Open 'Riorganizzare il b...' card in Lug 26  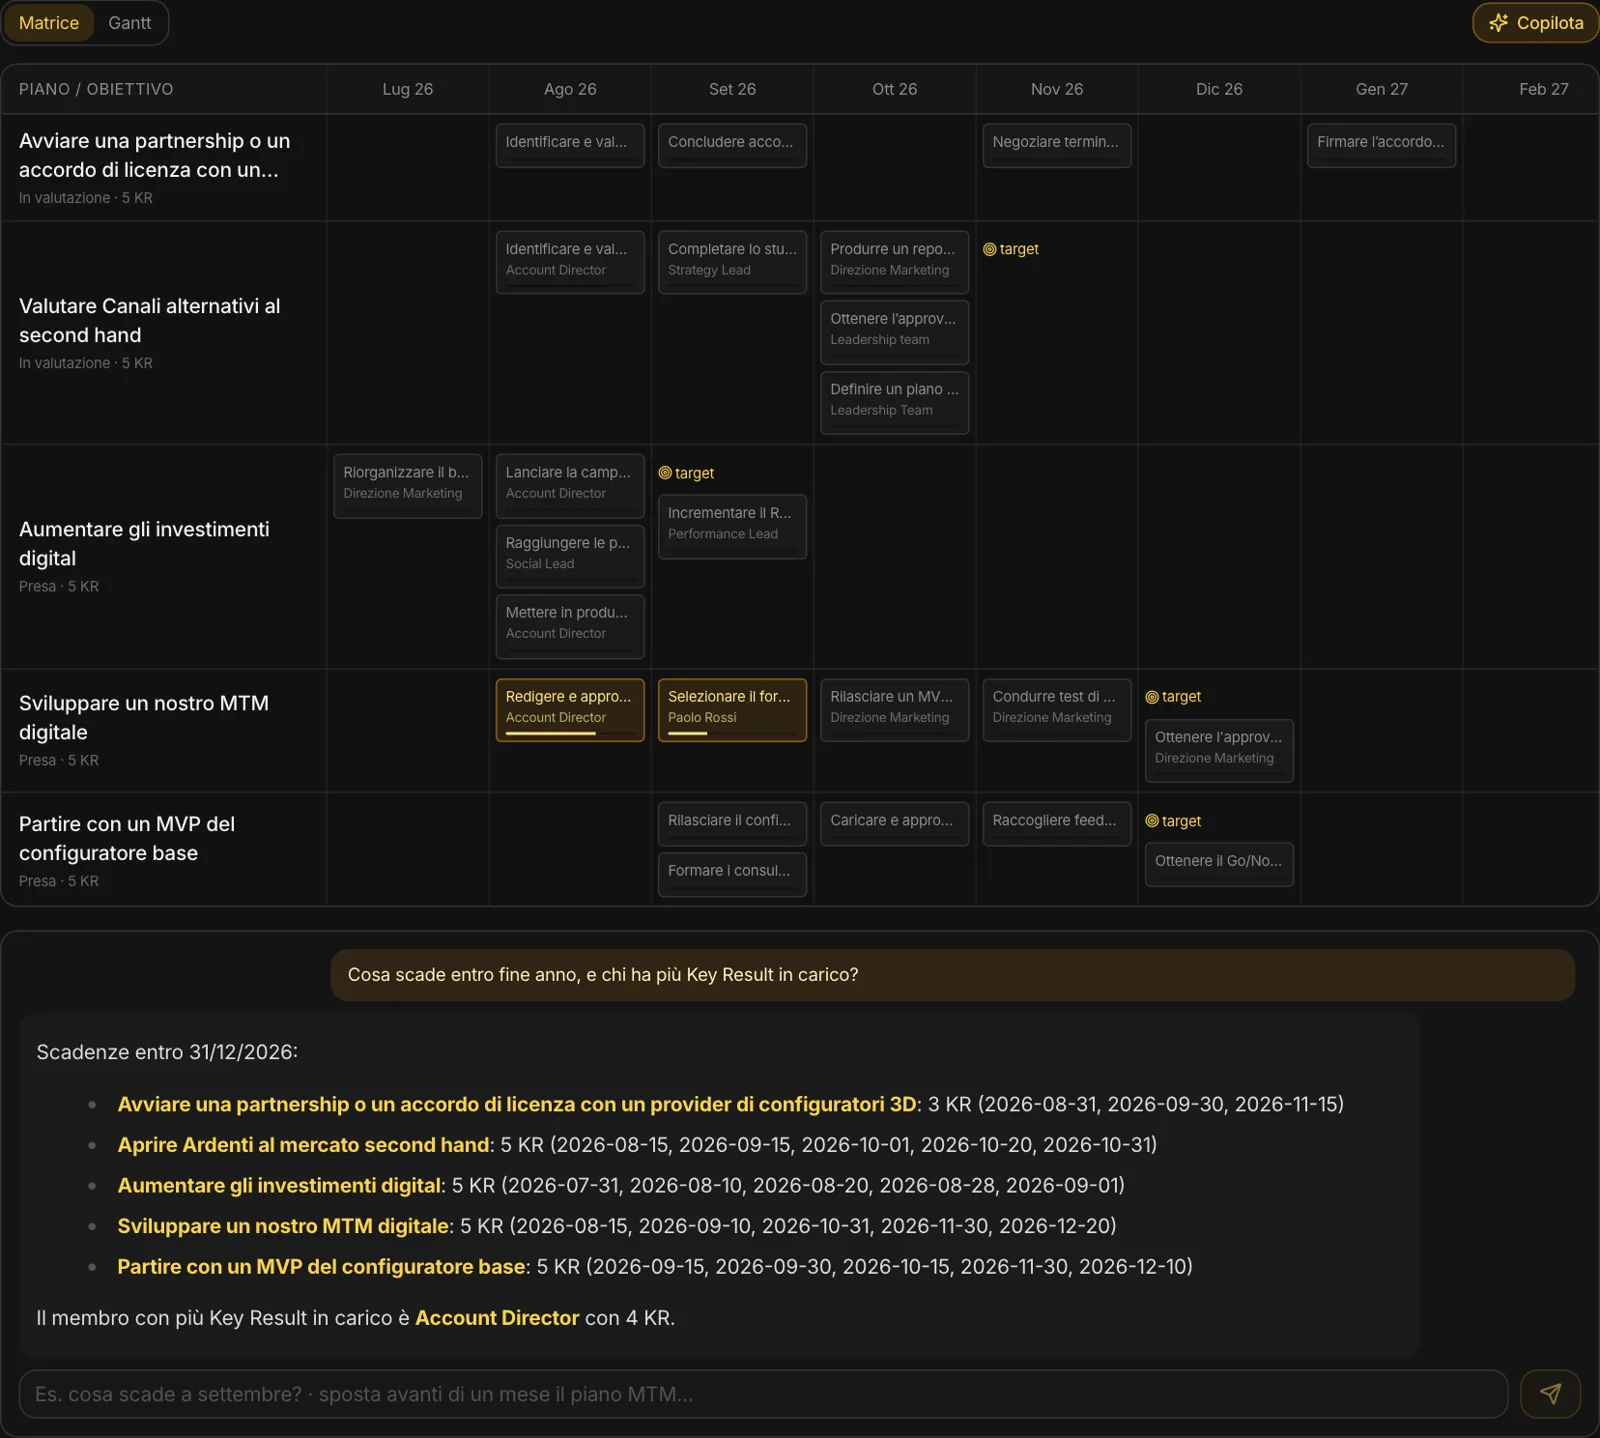point(408,486)
